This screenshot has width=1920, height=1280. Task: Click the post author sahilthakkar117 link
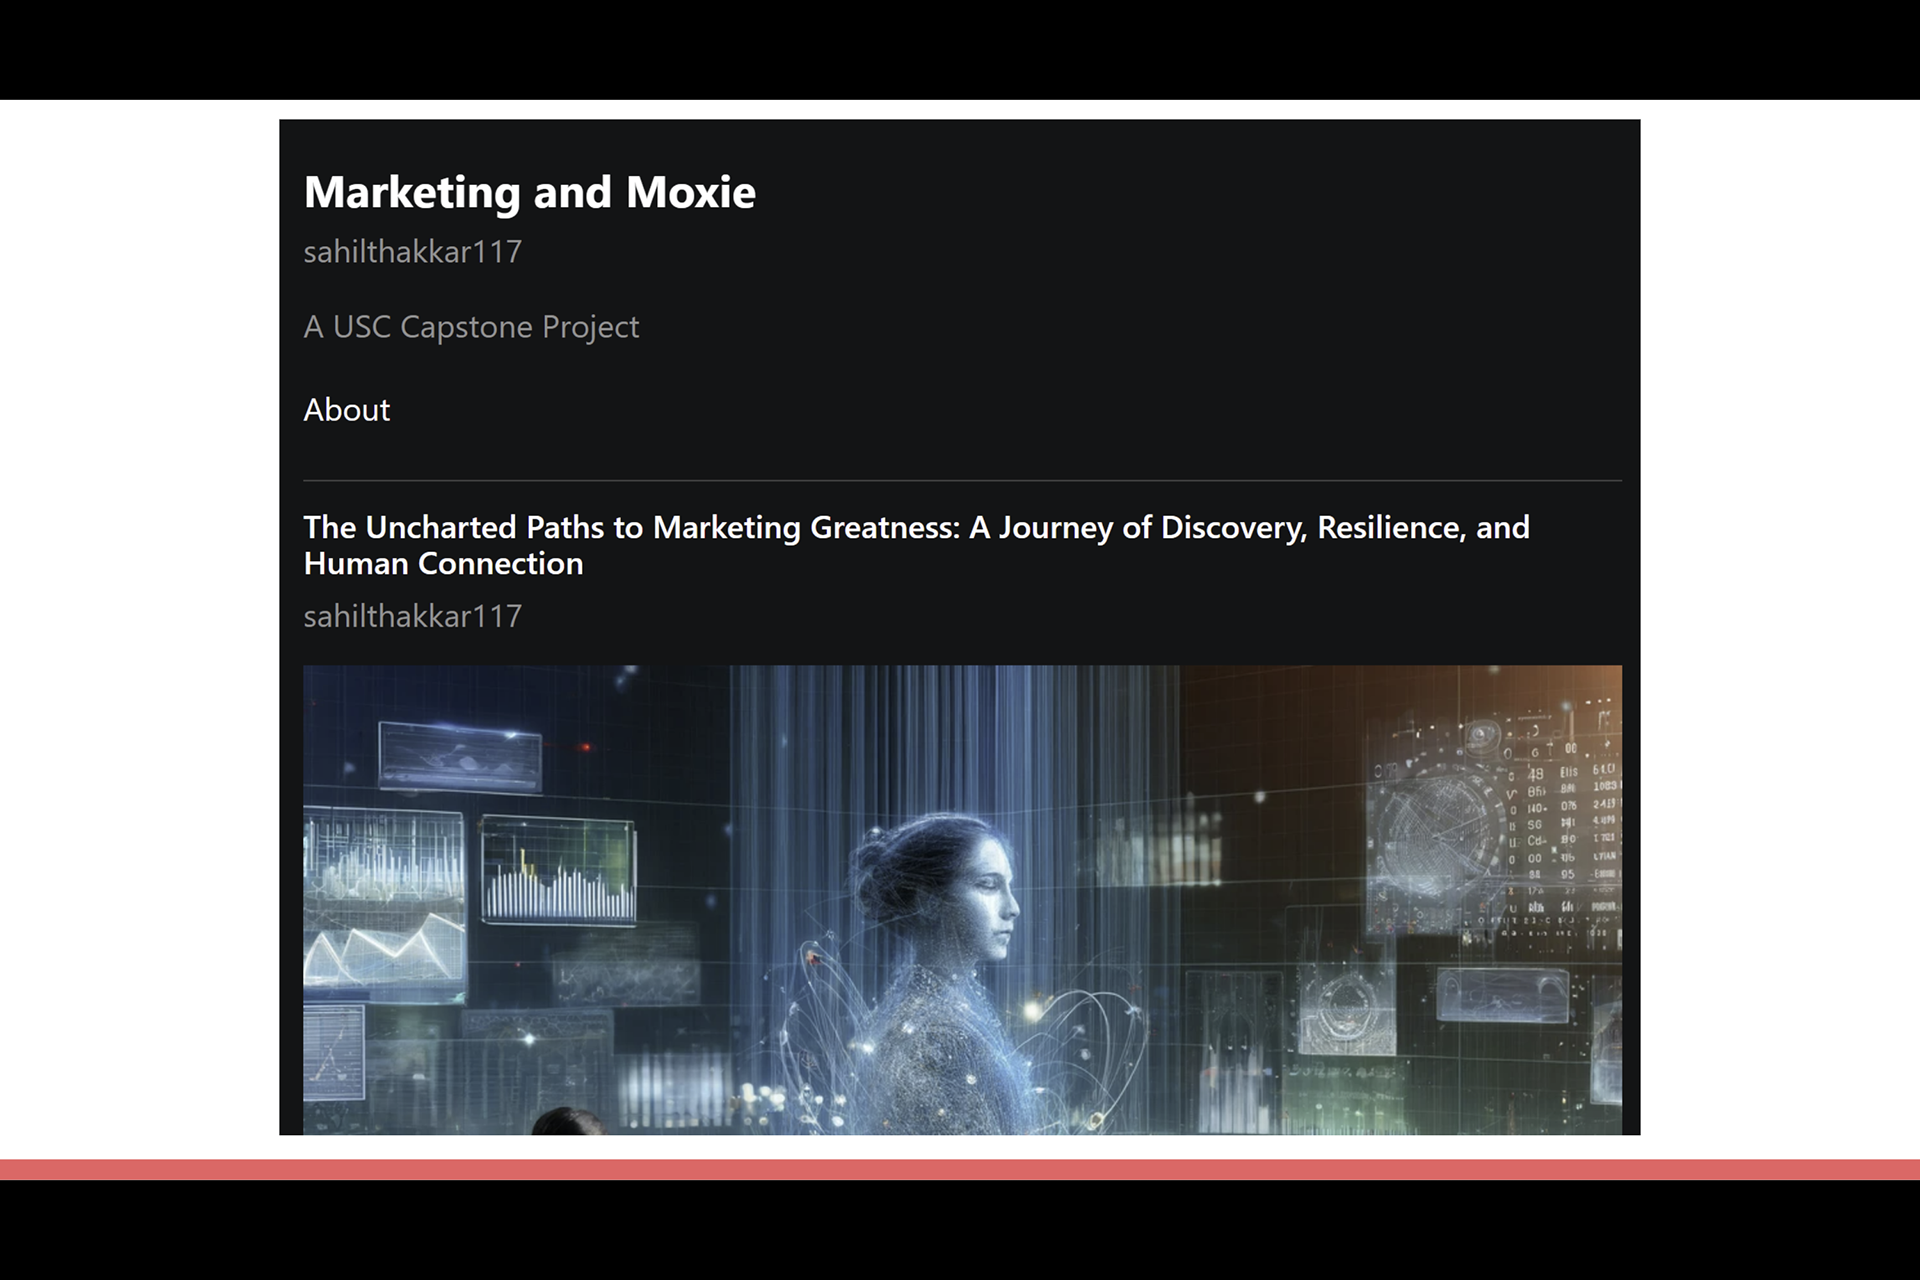point(412,616)
